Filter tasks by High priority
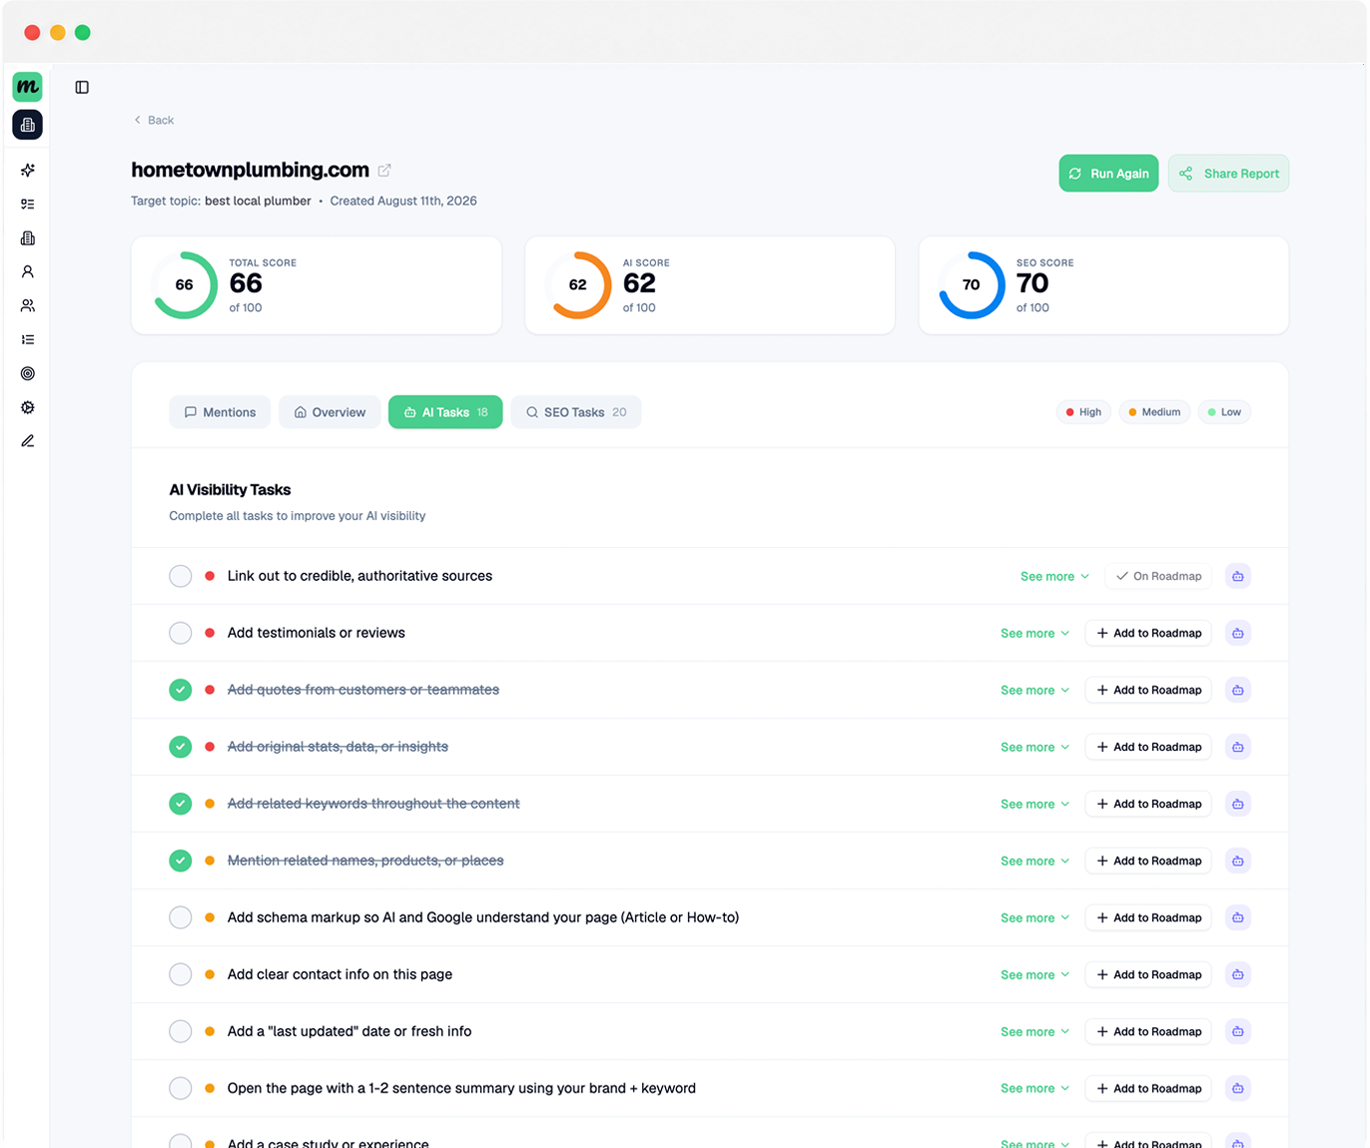The image size is (1370, 1148). [x=1083, y=412]
